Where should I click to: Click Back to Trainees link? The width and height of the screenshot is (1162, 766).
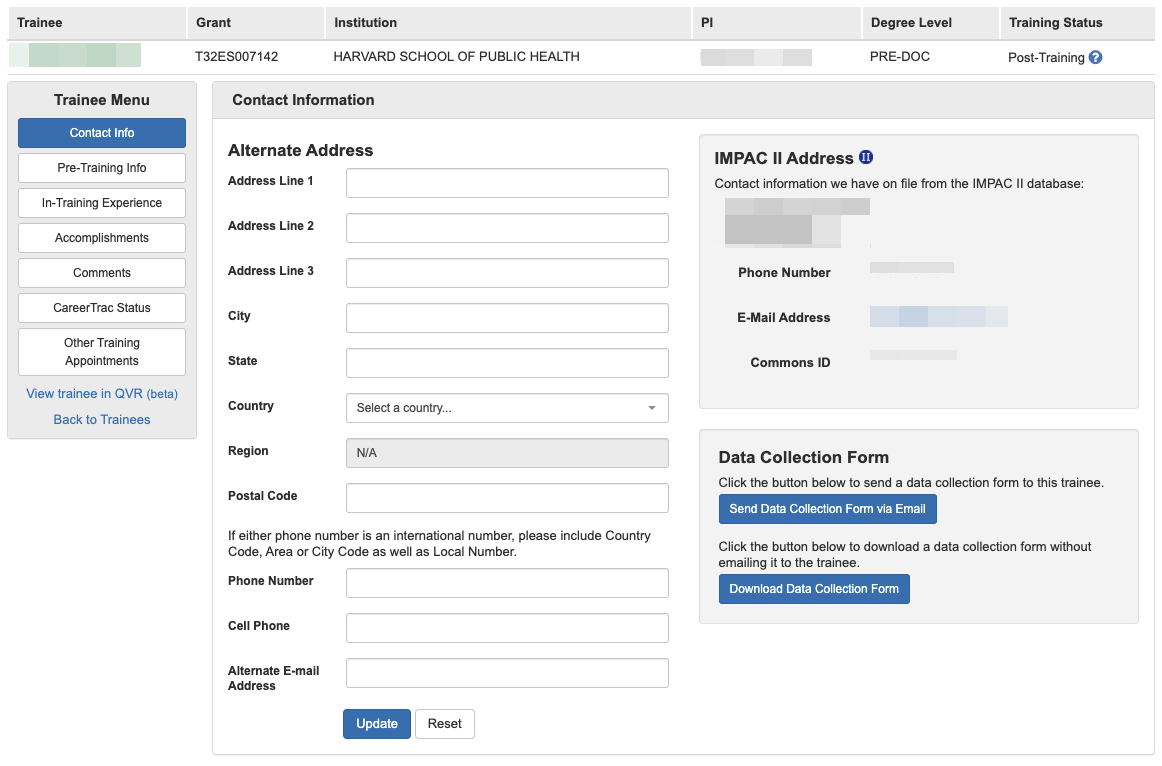(102, 420)
